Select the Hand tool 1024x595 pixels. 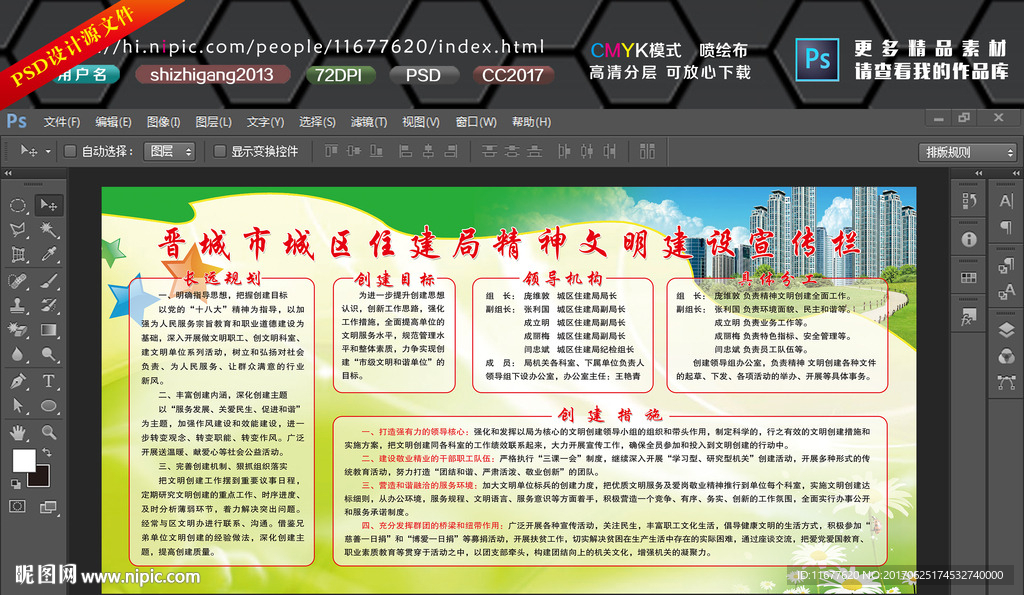click(x=18, y=432)
